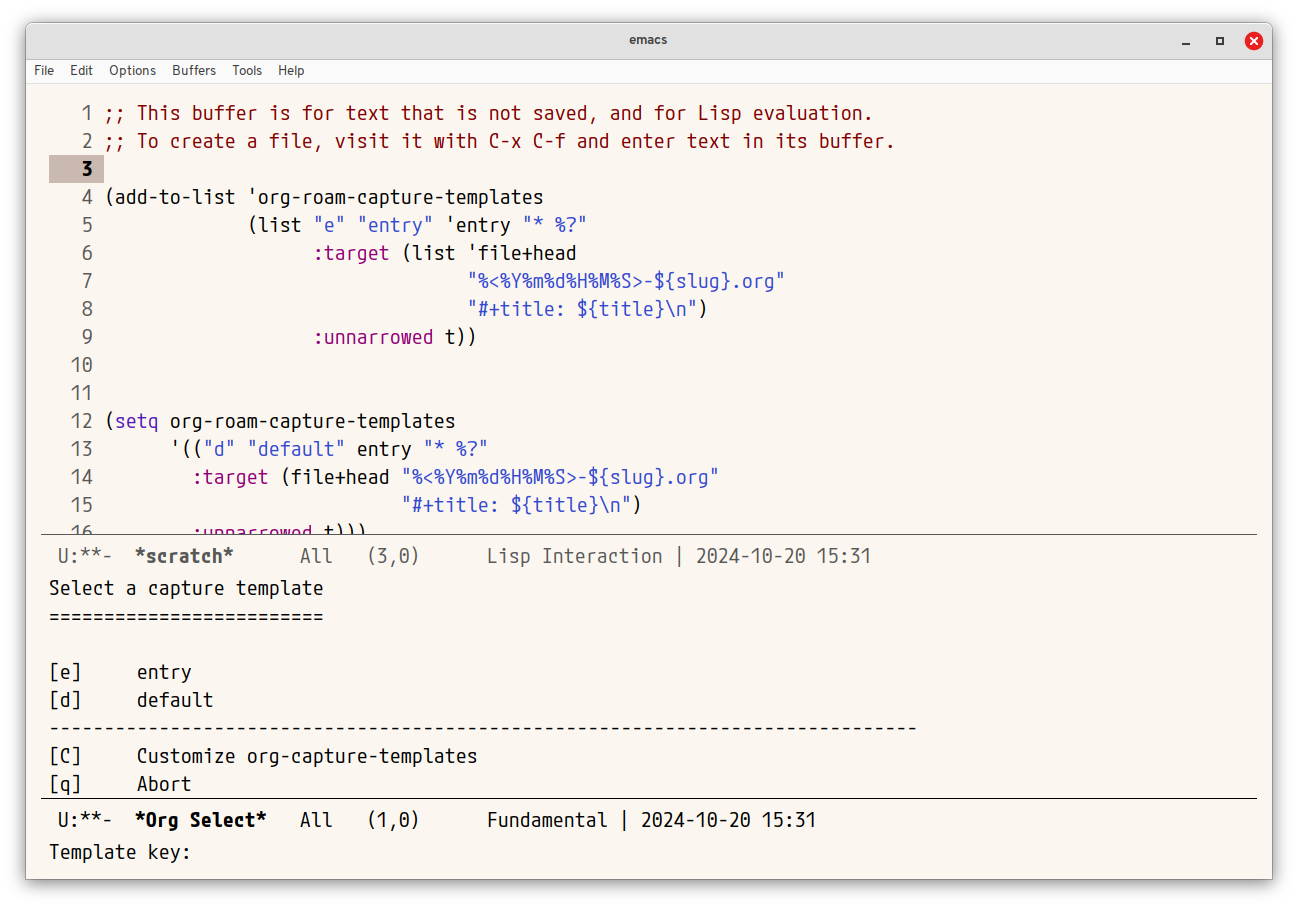Place cursor on add-to-list in line 4
The image size is (1298, 908).
point(175,197)
